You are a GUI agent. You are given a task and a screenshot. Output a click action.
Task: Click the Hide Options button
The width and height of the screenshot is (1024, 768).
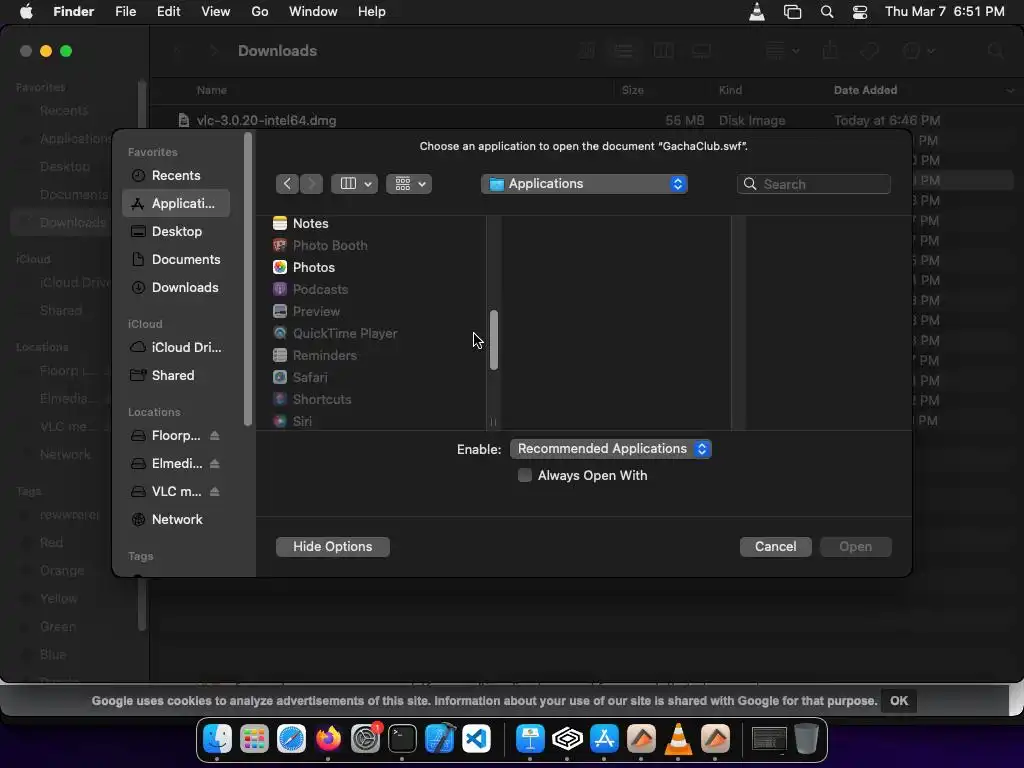click(332, 547)
